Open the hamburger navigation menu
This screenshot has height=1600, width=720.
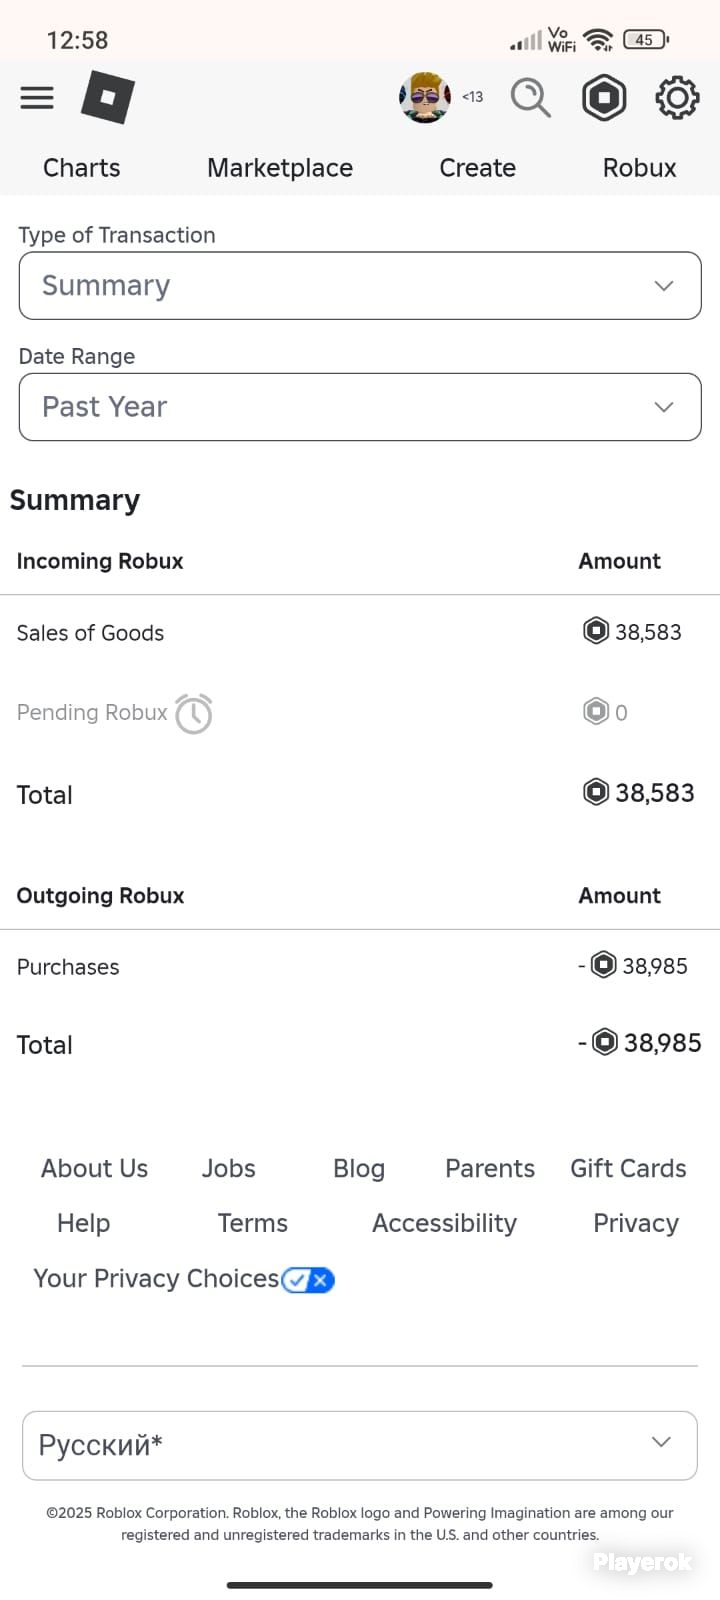click(37, 97)
